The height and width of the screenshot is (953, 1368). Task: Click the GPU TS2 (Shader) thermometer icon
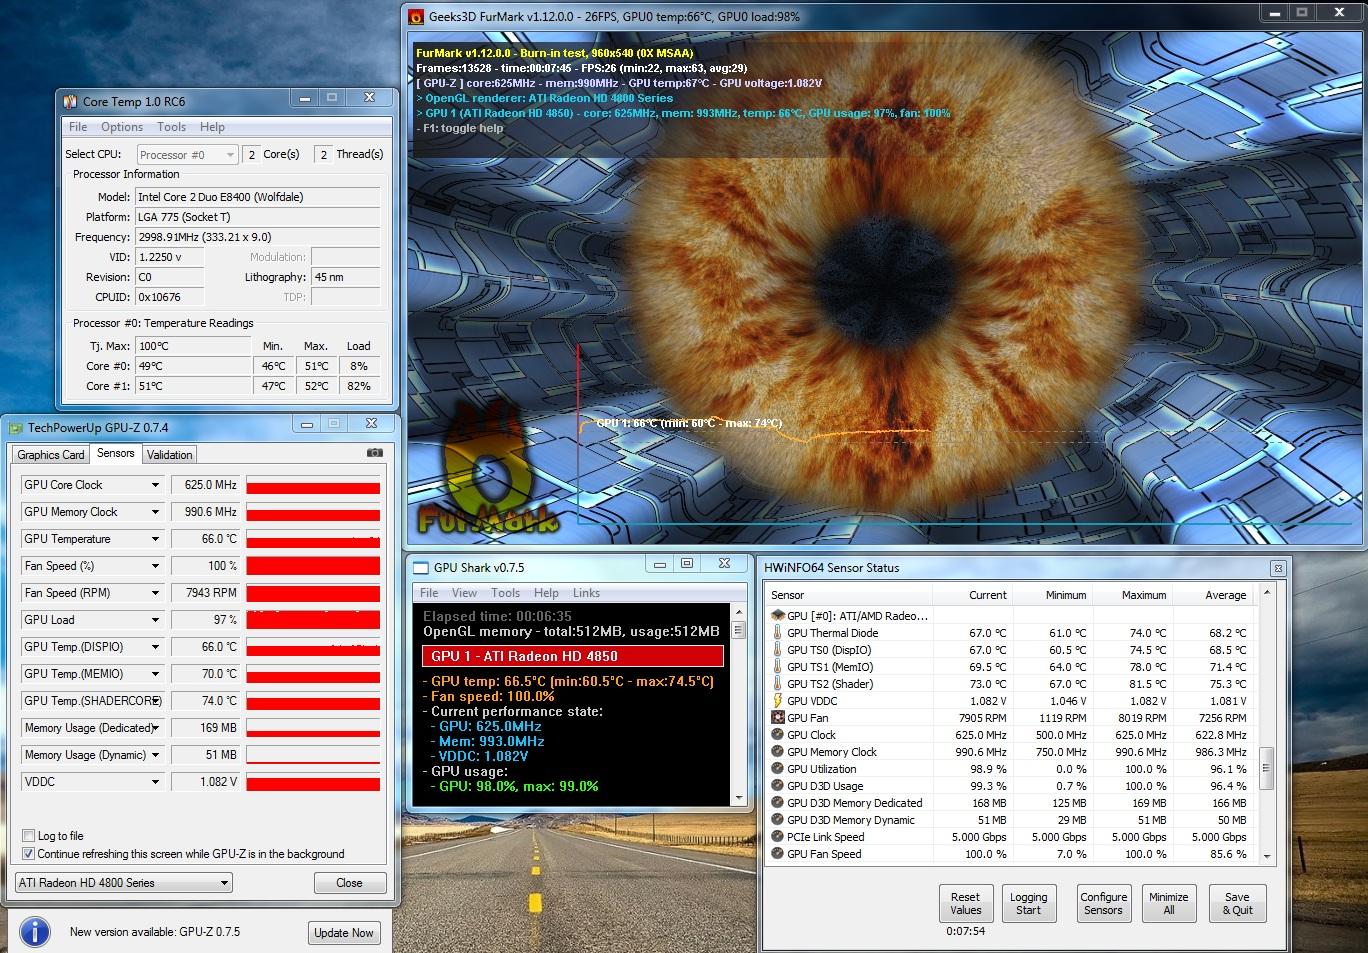777,684
